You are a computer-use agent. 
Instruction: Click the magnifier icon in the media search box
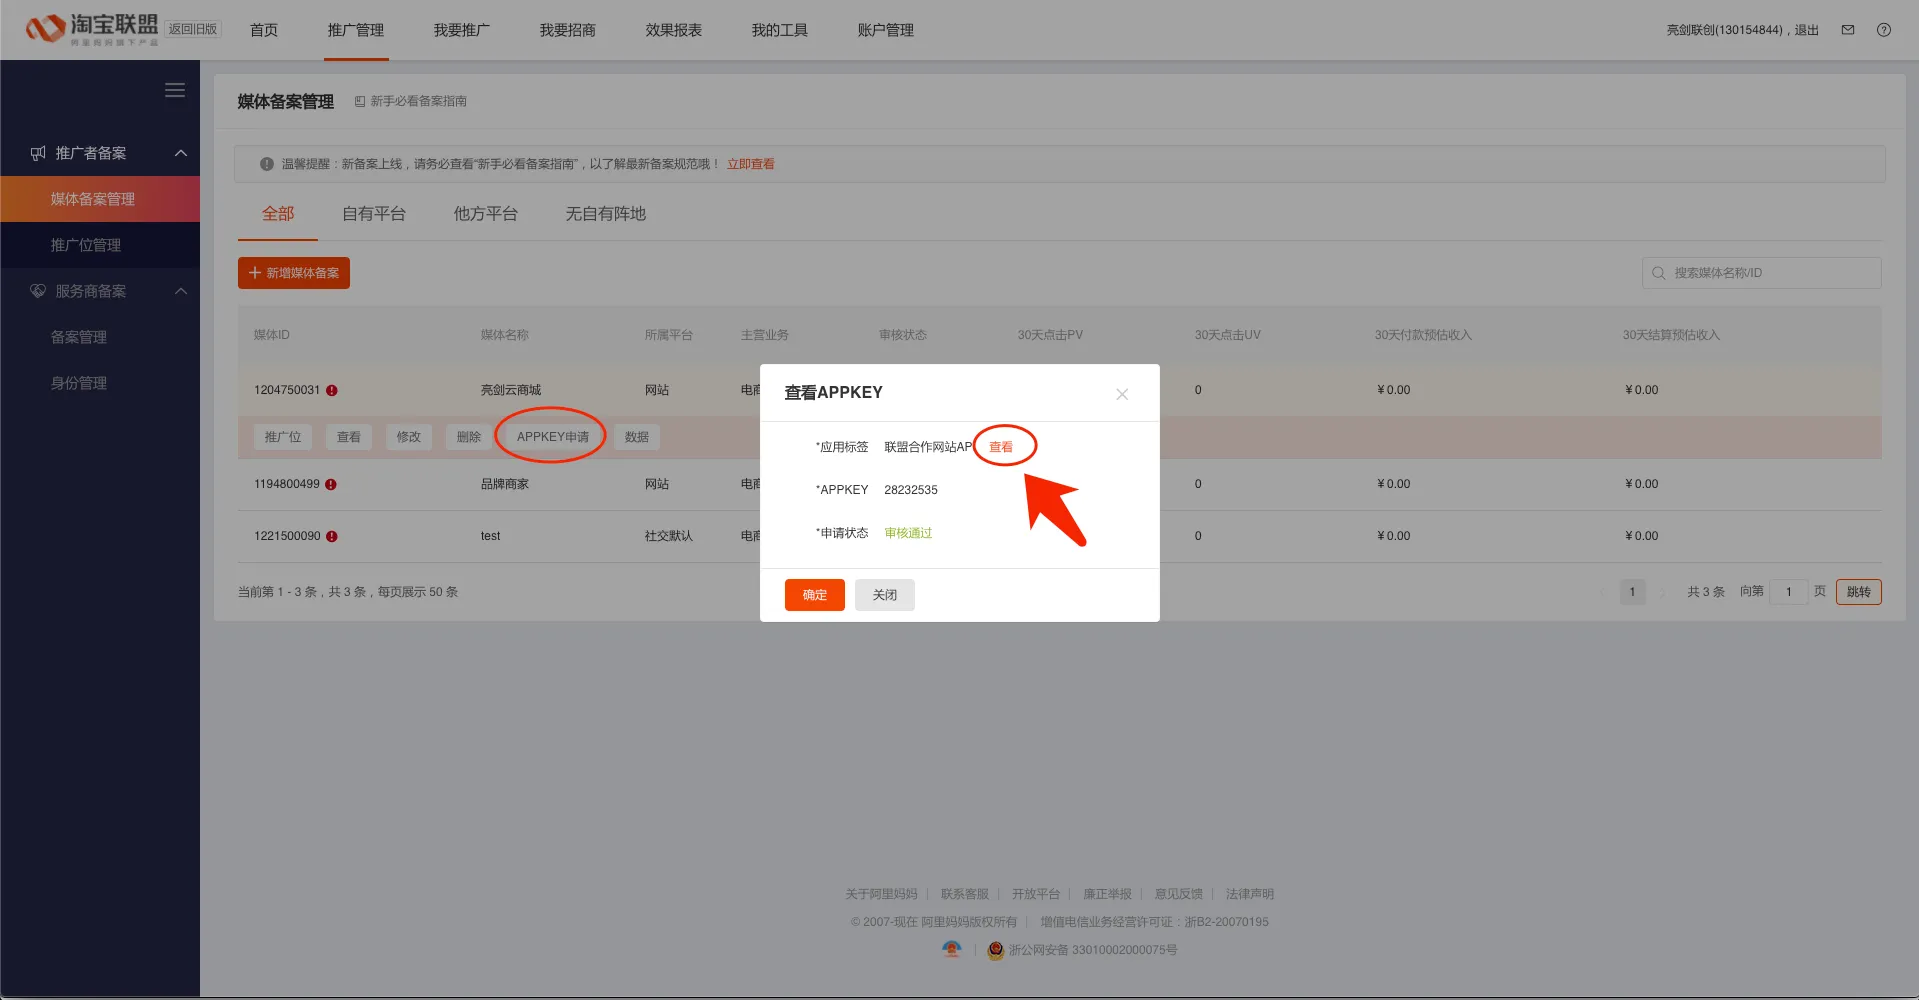(x=1659, y=273)
